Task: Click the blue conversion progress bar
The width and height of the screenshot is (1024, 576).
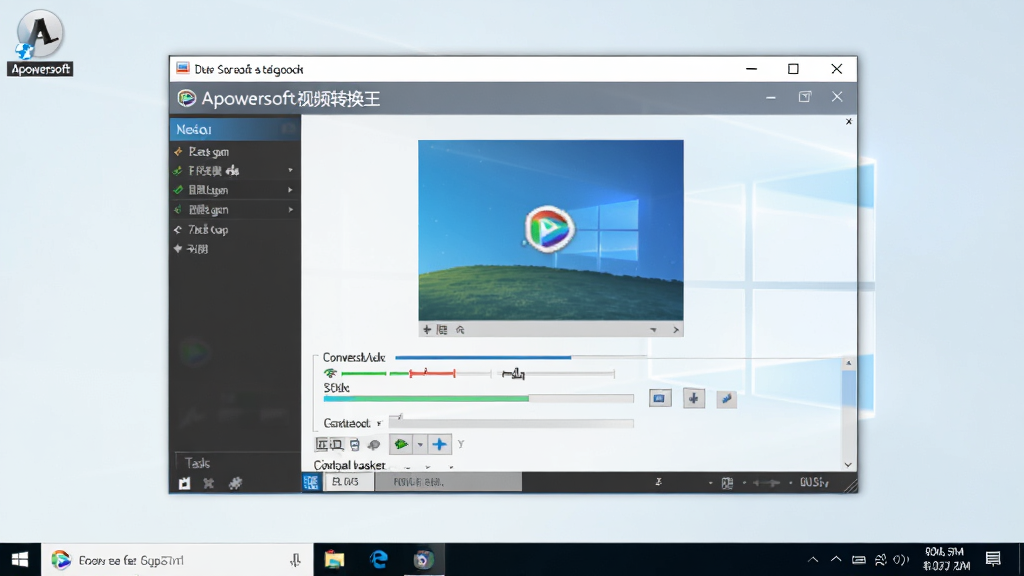Action: tap(483, 357)
